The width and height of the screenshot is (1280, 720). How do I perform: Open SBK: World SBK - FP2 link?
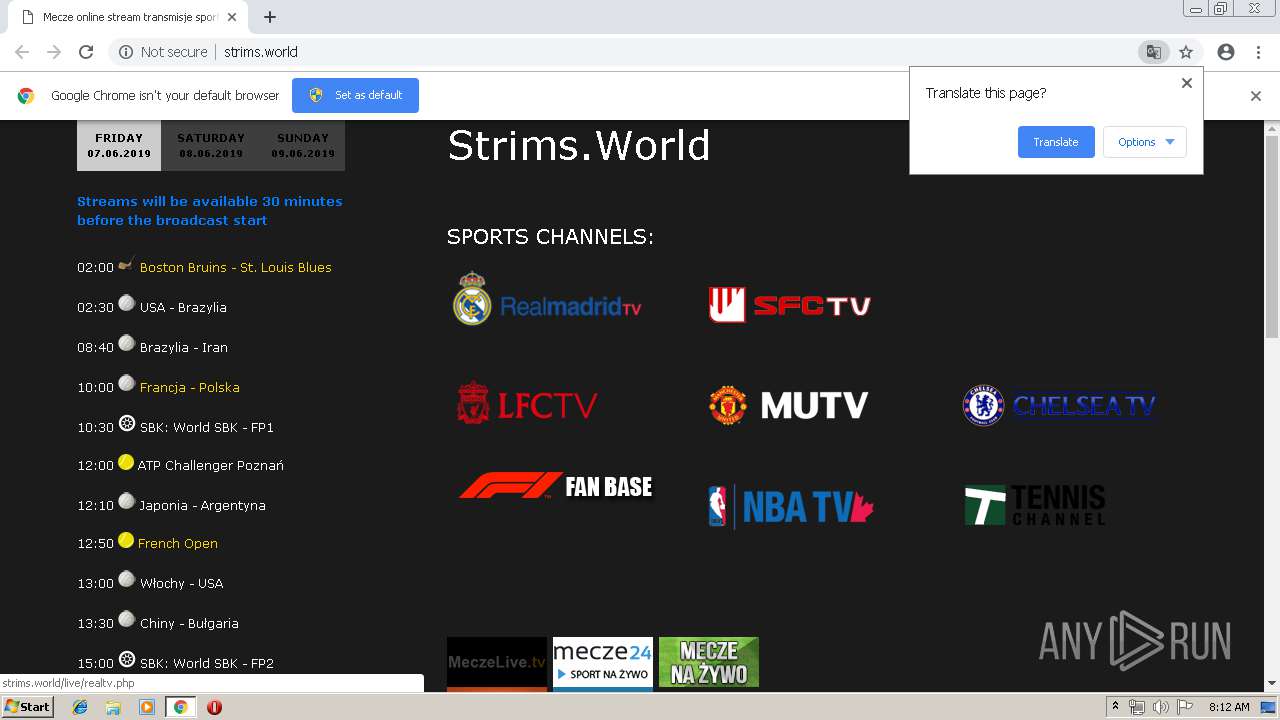point(207,663)
